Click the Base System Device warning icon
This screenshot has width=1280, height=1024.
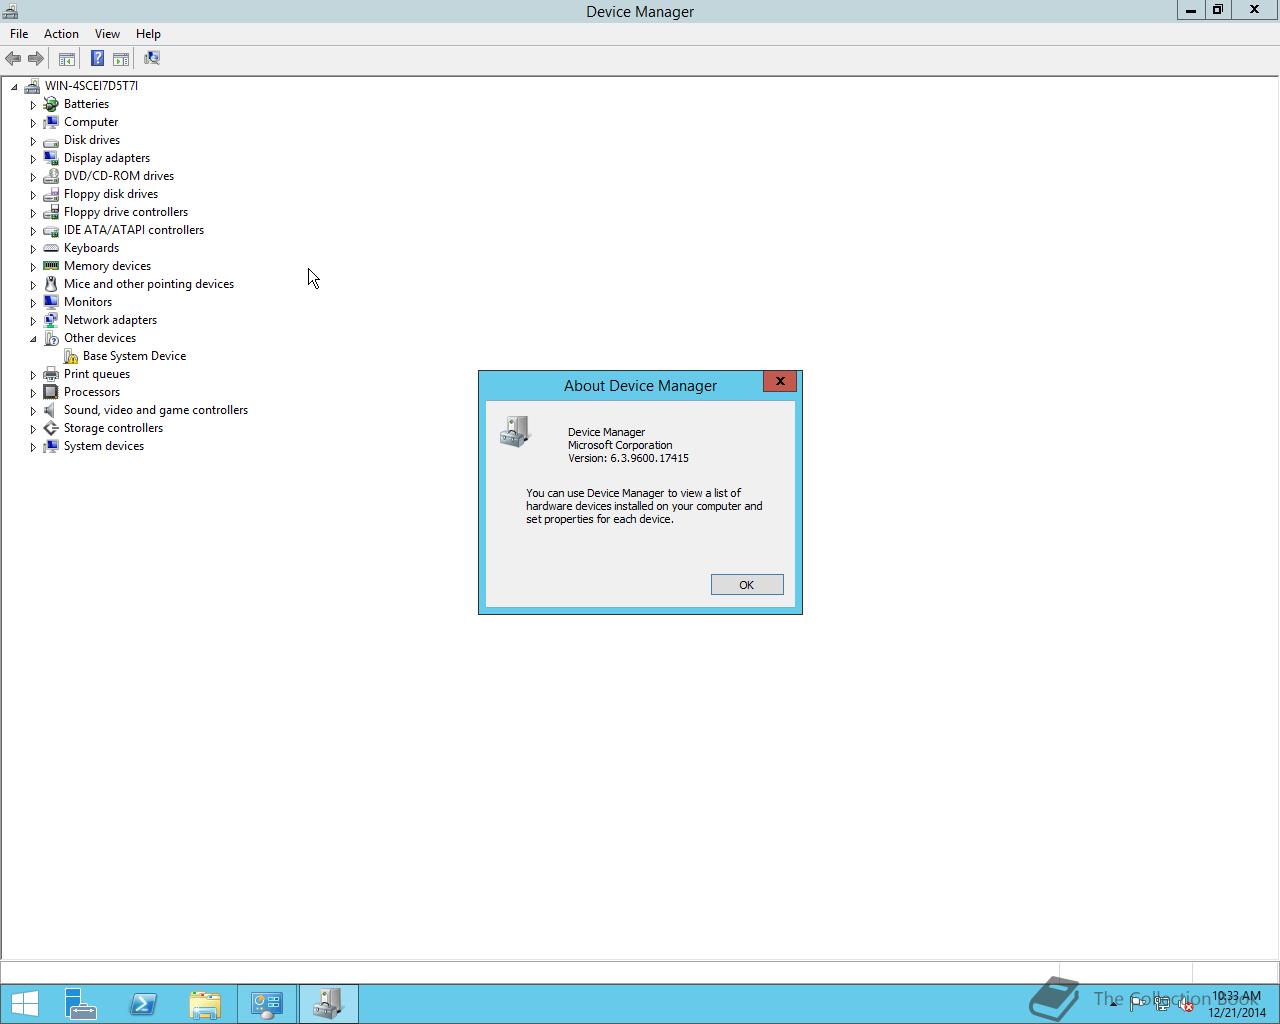click(71, 356)
